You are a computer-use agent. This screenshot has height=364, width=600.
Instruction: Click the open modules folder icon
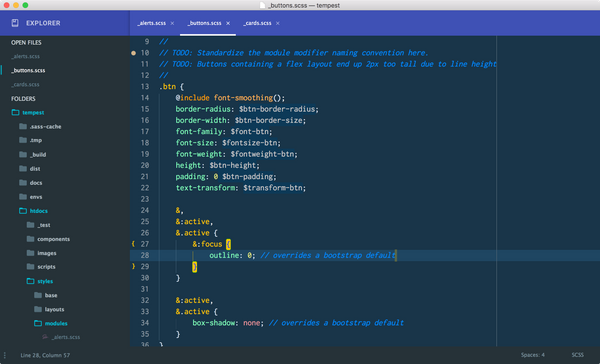coord(38,323)
